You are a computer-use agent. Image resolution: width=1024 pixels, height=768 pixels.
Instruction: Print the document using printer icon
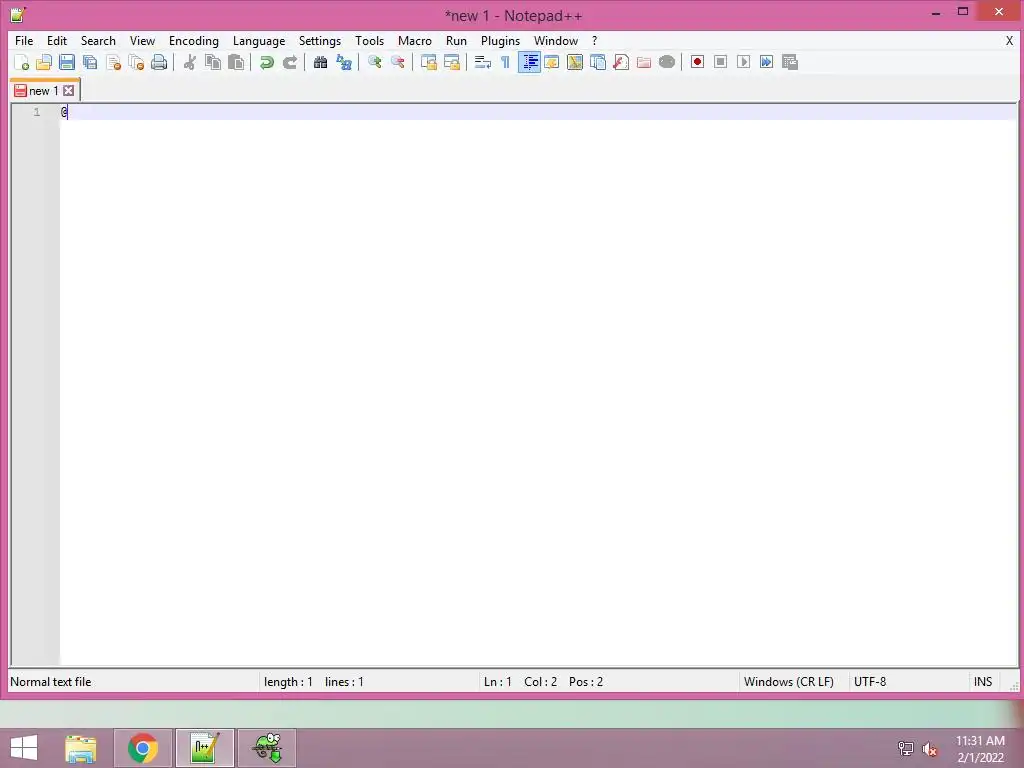pos(159,62)
